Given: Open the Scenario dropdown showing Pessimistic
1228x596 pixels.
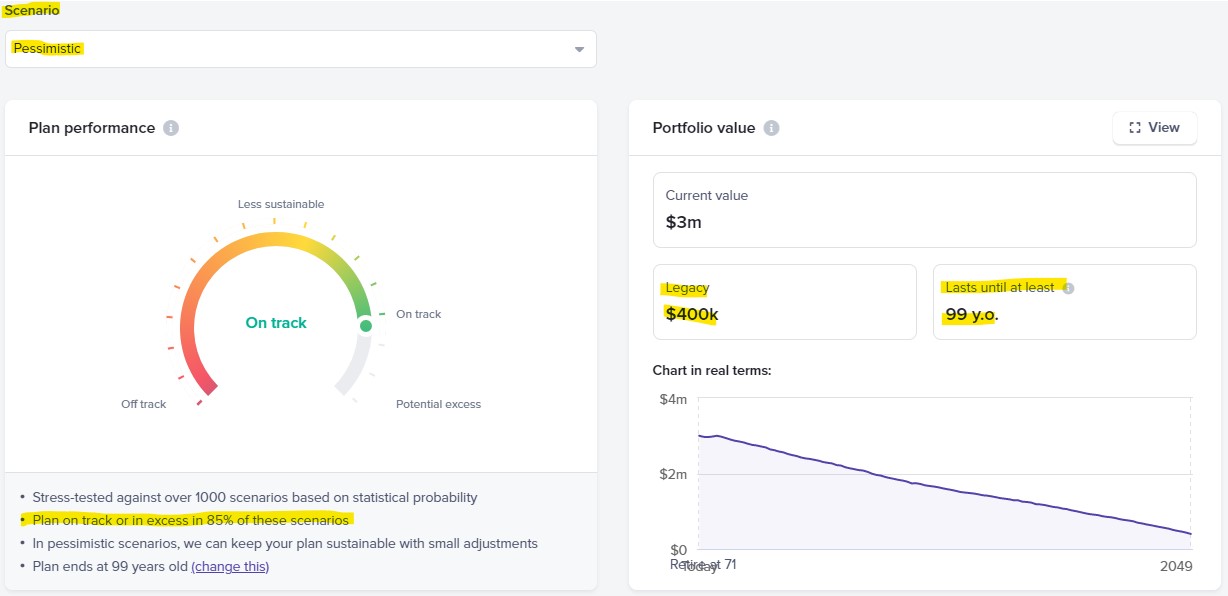Looking at the screenshot, I should click(x=300, y=49).
